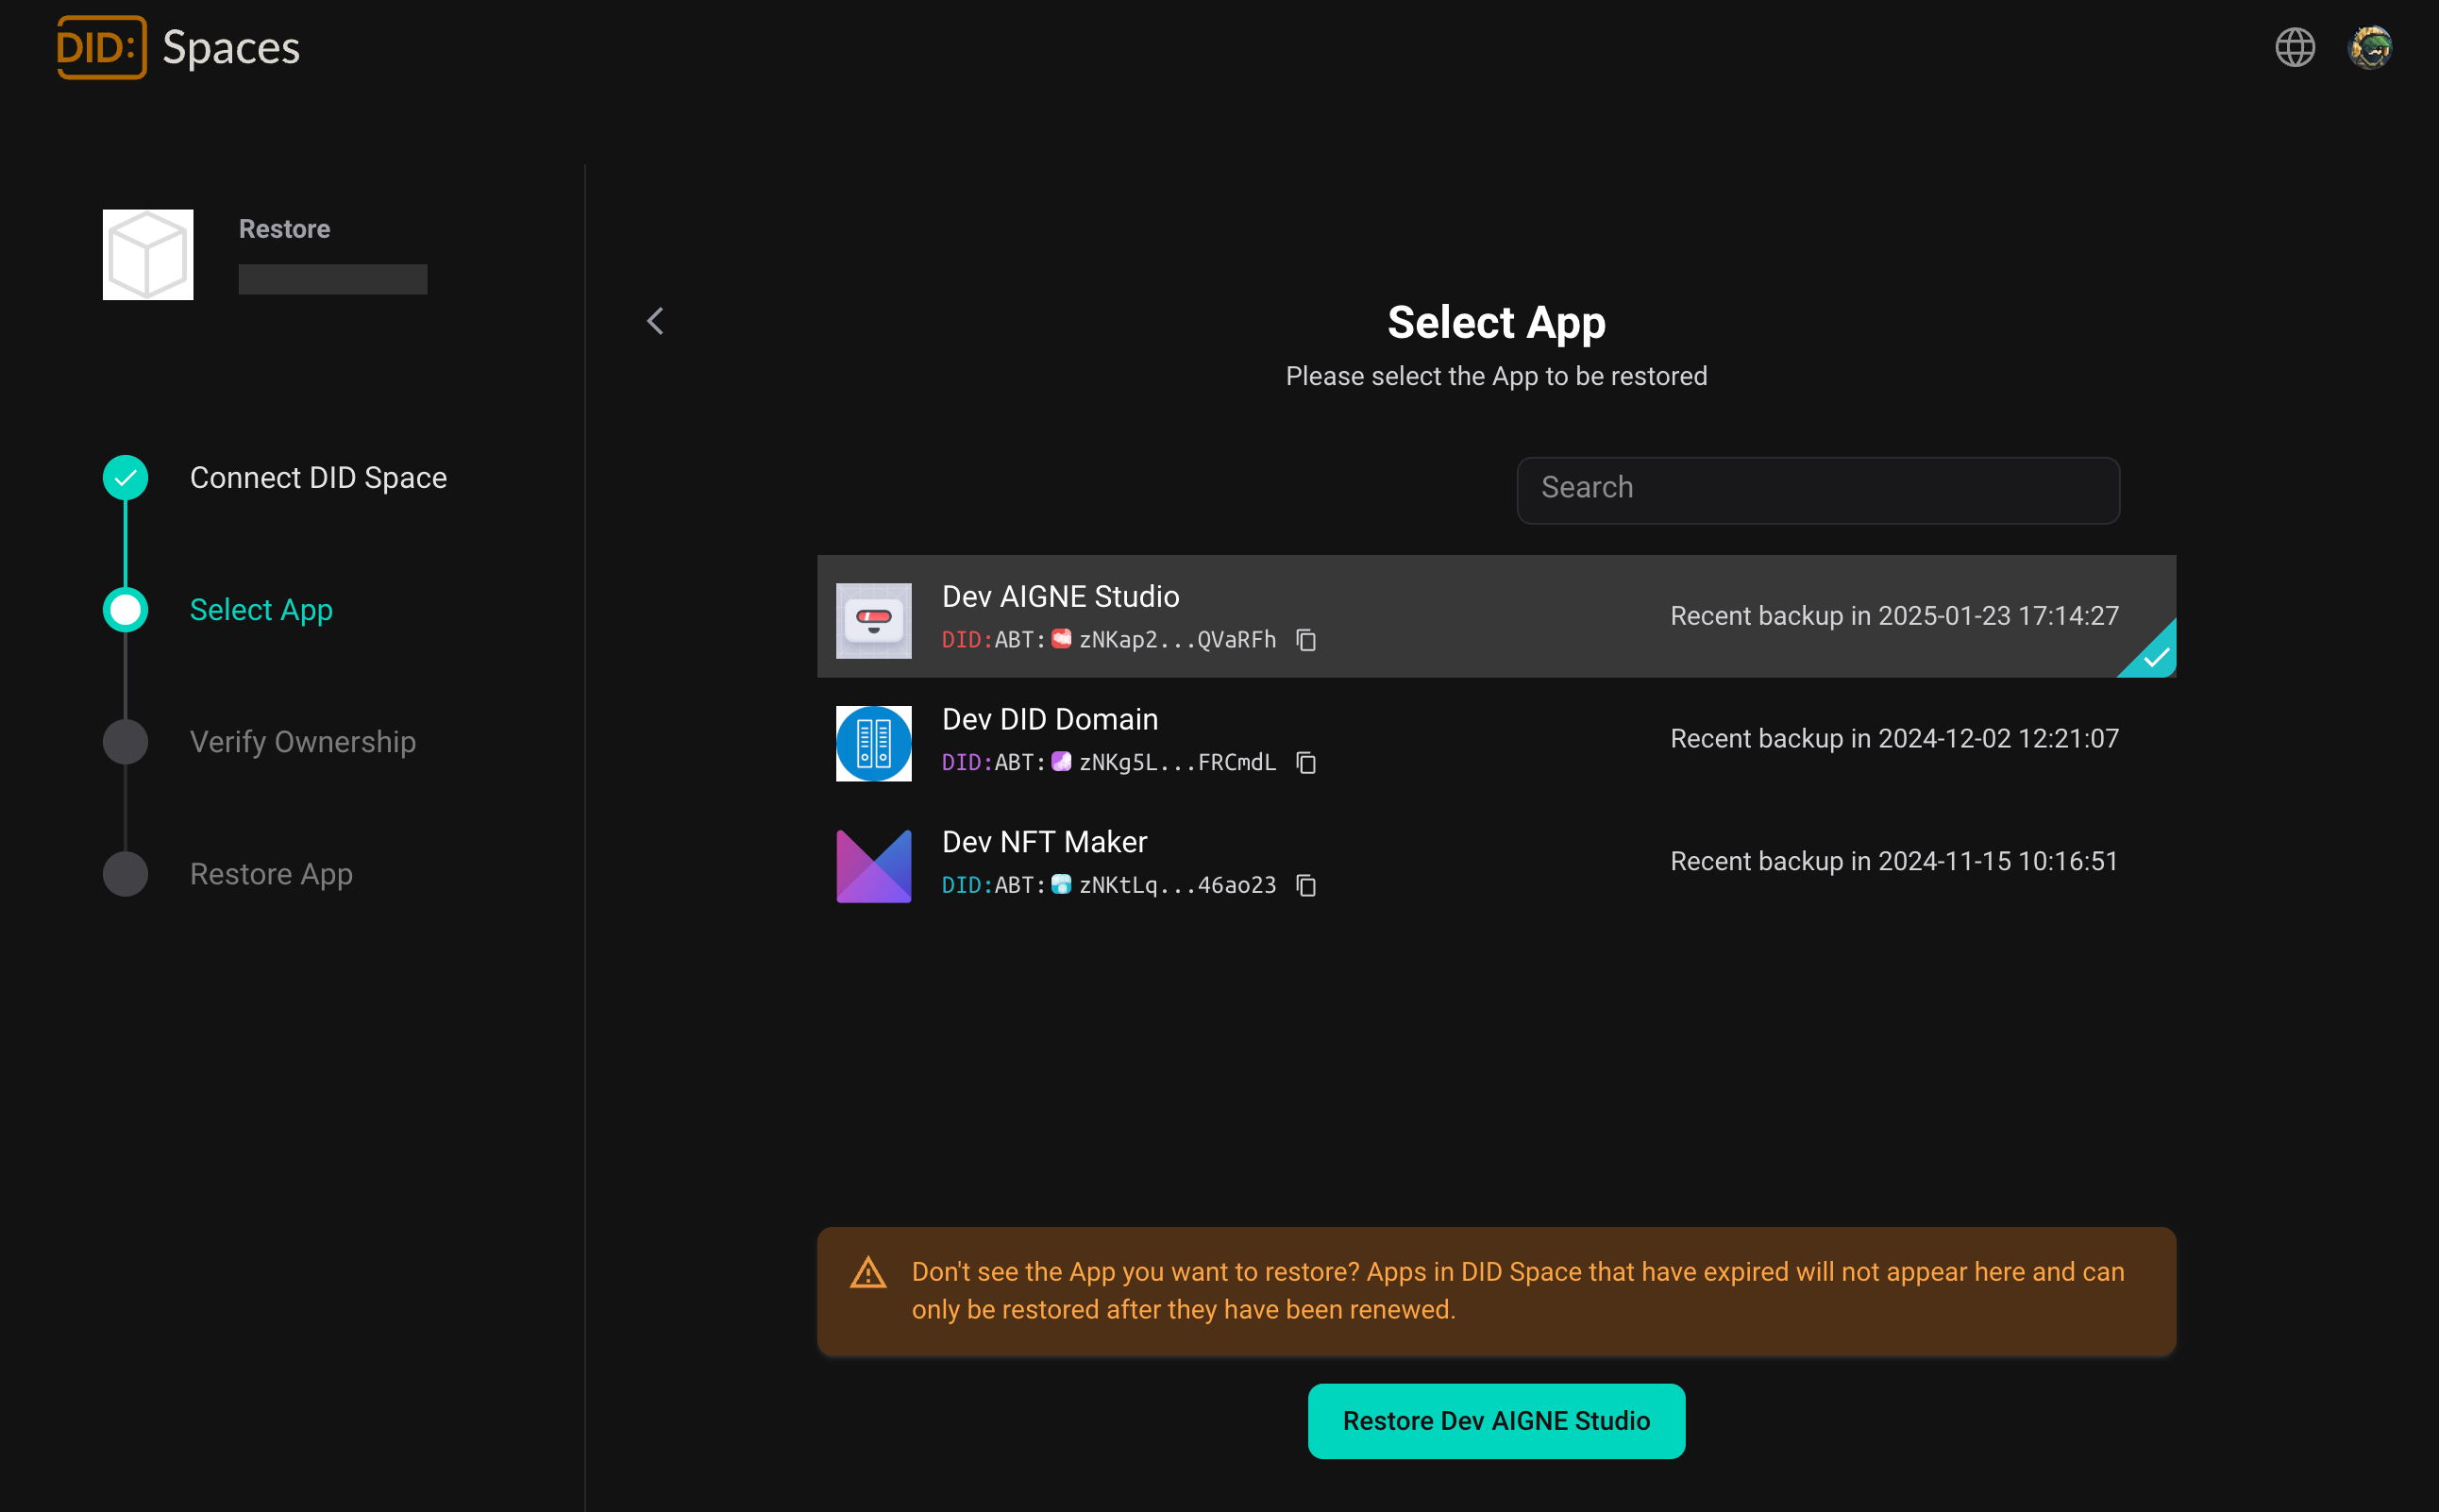Select the Dev NFT Maker app row
The width and height of the screenshot is (2439, 1512).
point(1495,864)
